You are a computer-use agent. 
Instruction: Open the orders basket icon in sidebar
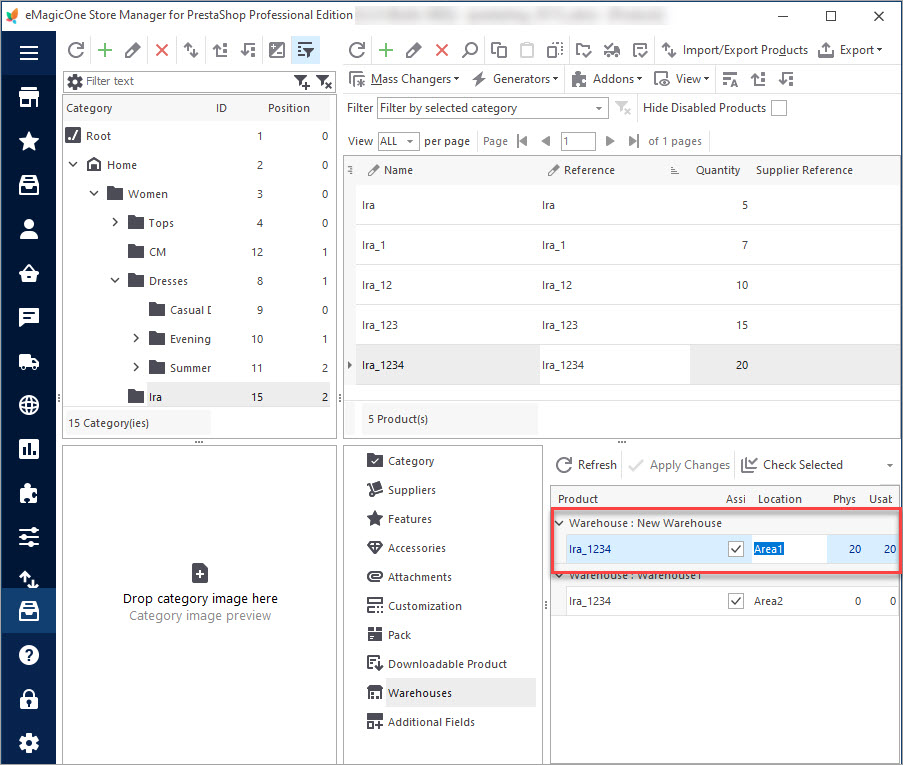click(x=29, y=273)
